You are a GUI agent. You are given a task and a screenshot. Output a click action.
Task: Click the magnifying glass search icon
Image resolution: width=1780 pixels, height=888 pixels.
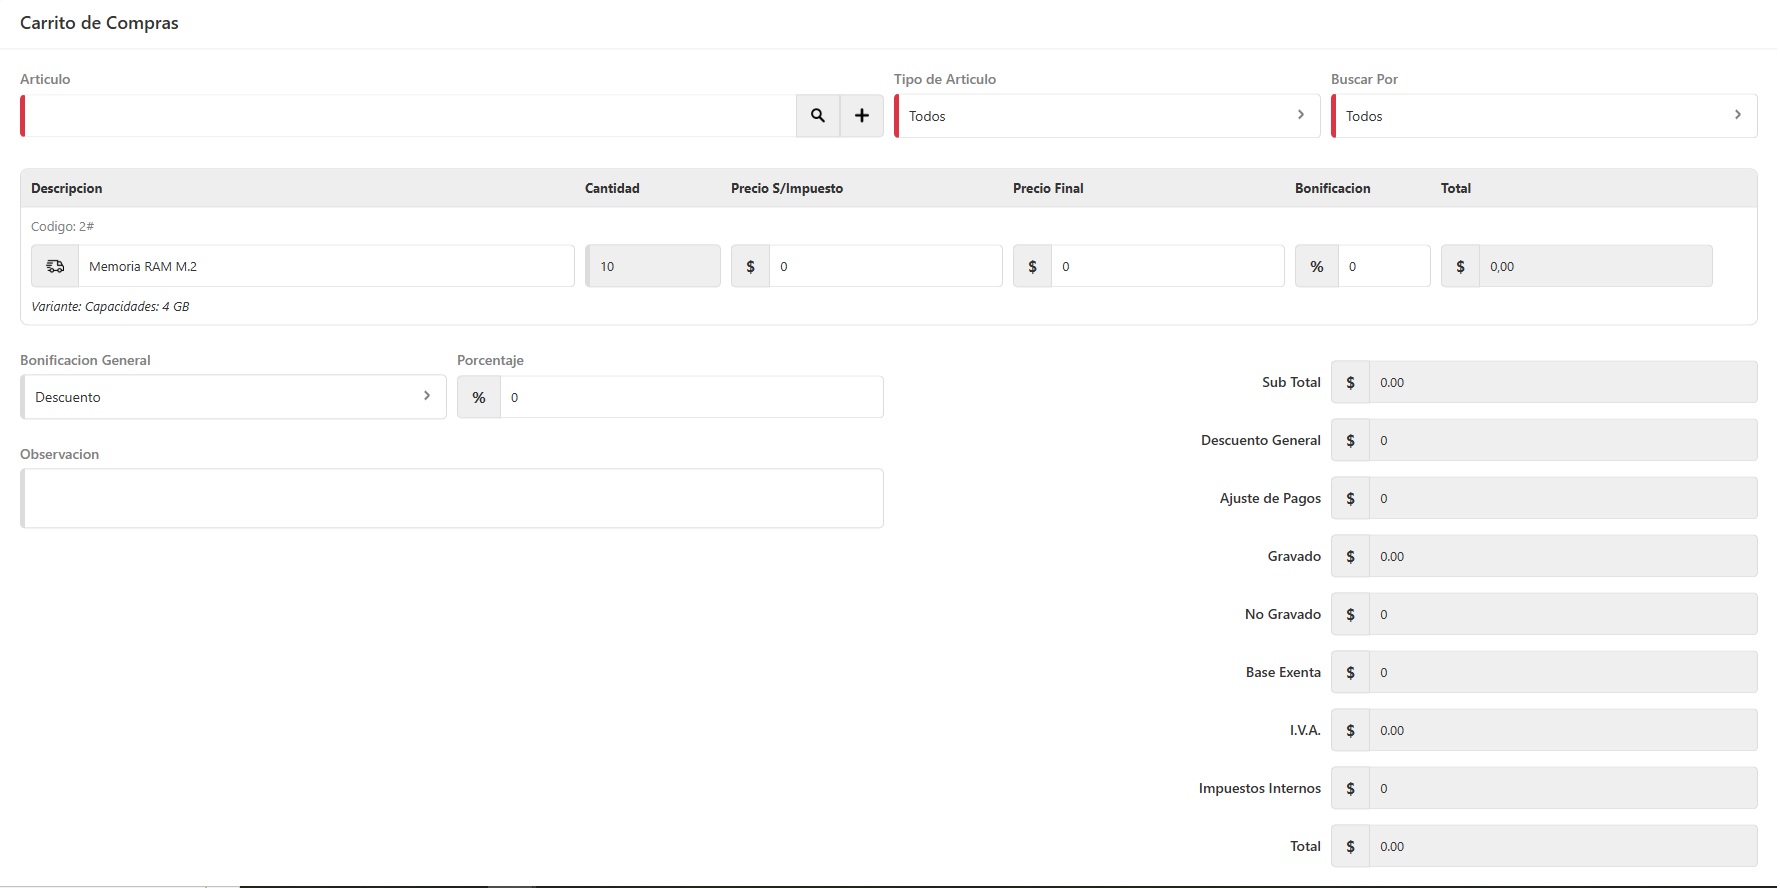tap(817, 116)
